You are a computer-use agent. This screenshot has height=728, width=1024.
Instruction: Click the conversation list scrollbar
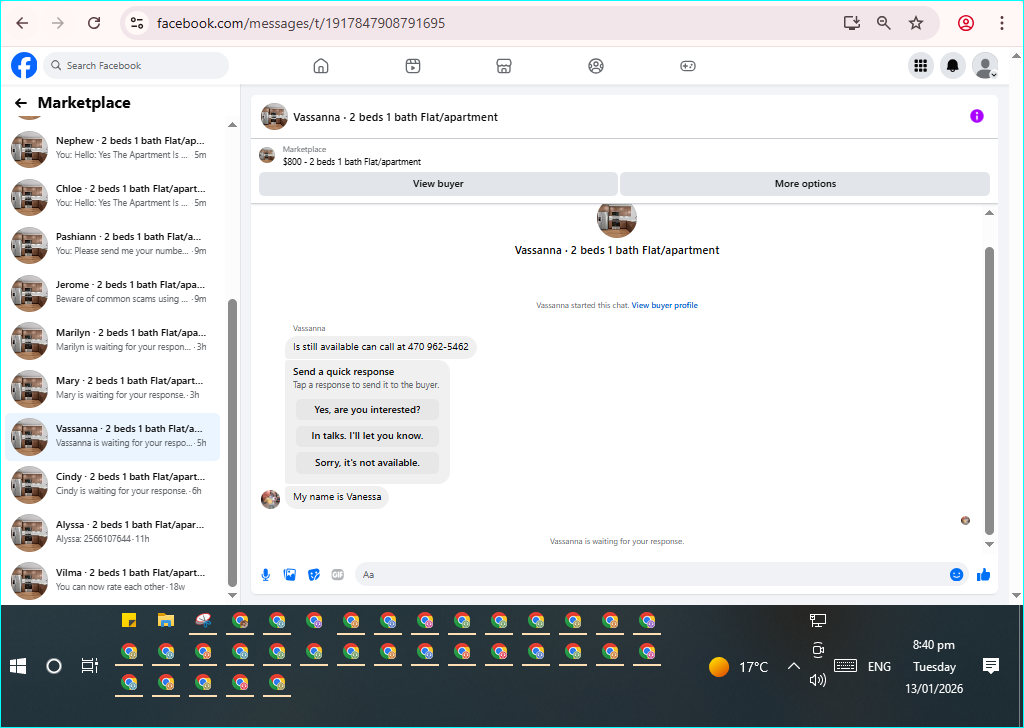pyautogui.click(x=232, y=443)
